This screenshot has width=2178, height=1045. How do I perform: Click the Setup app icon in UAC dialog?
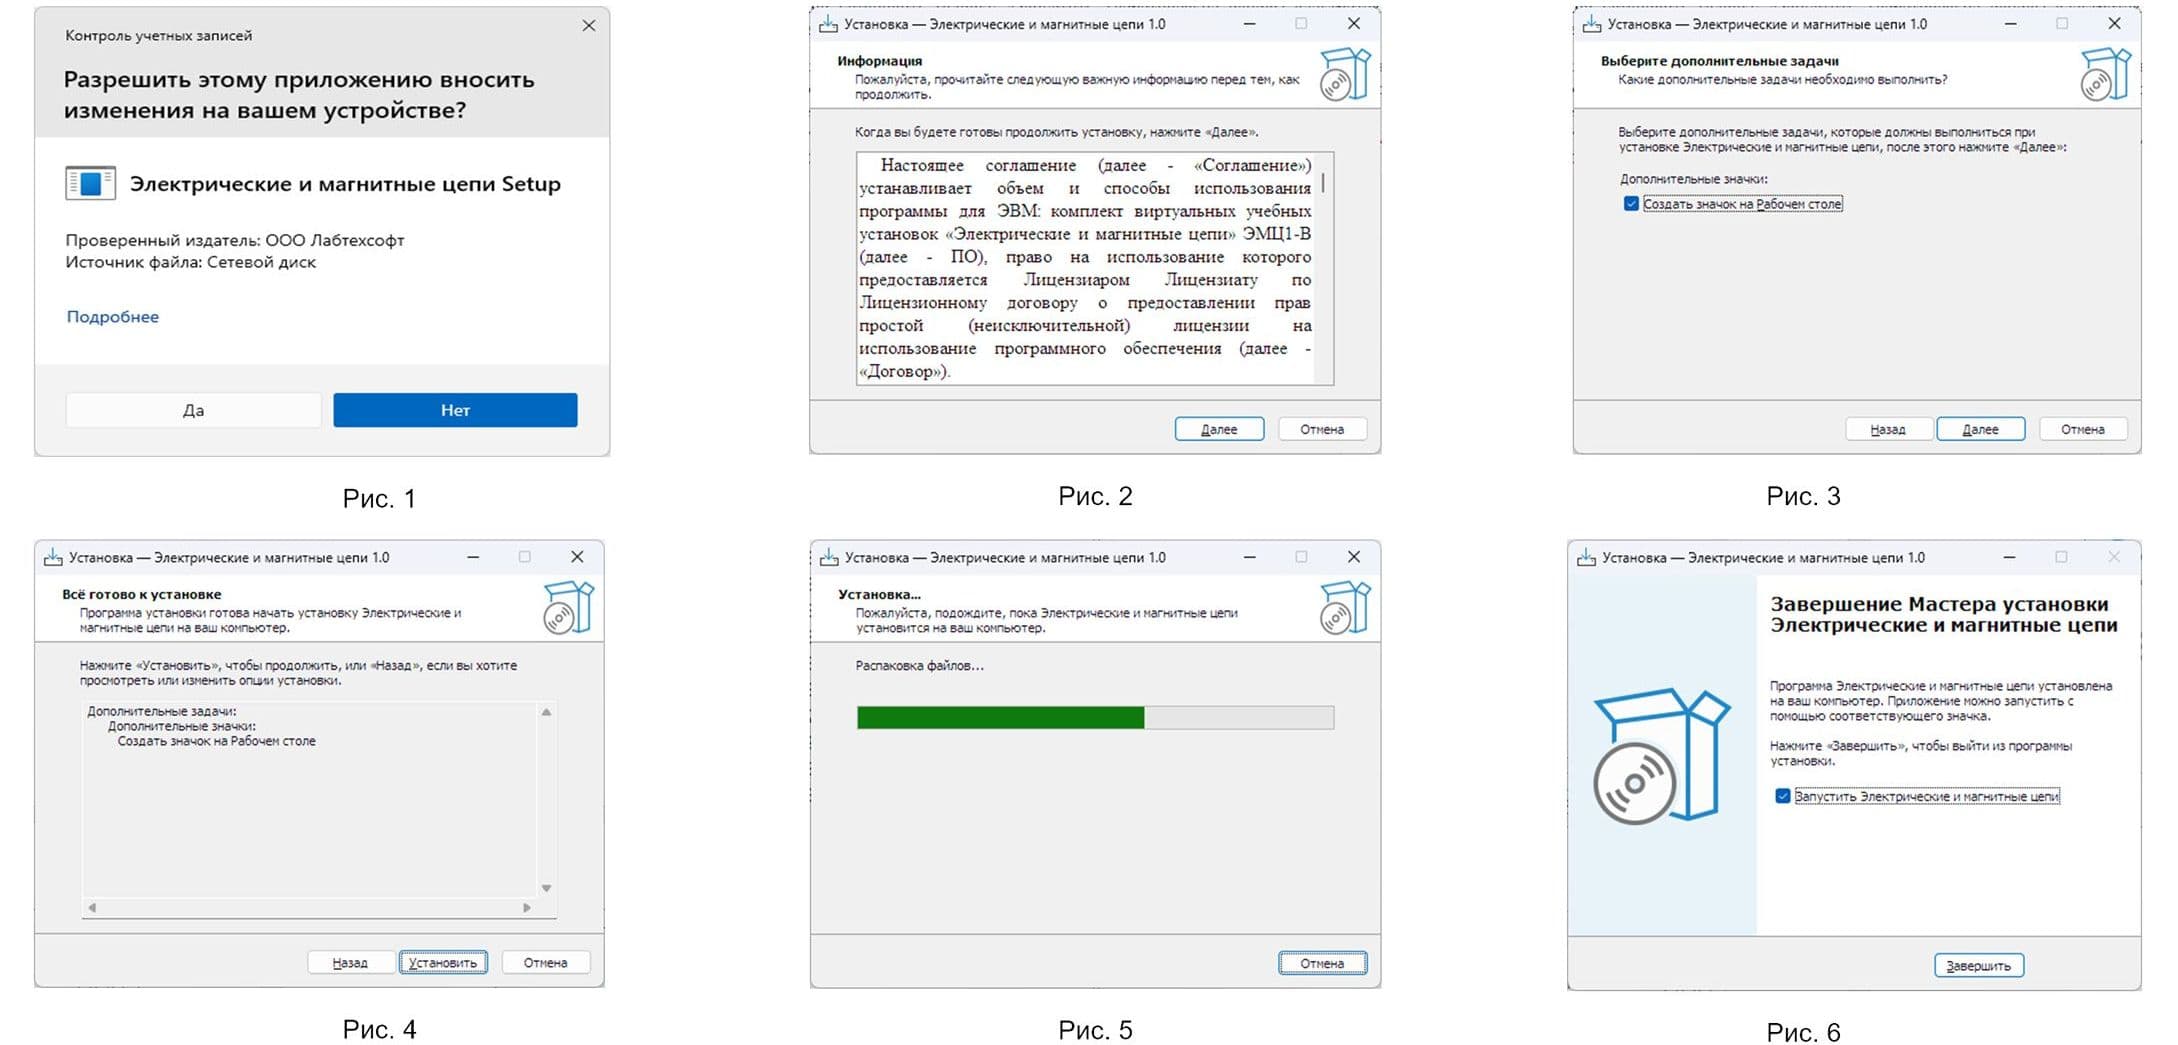(90, 184)
